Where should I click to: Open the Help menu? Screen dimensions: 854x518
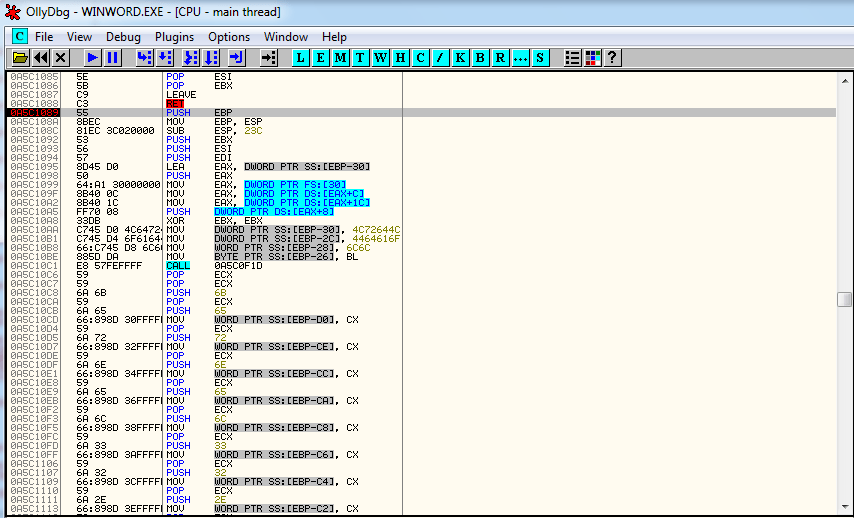point(334,37)
